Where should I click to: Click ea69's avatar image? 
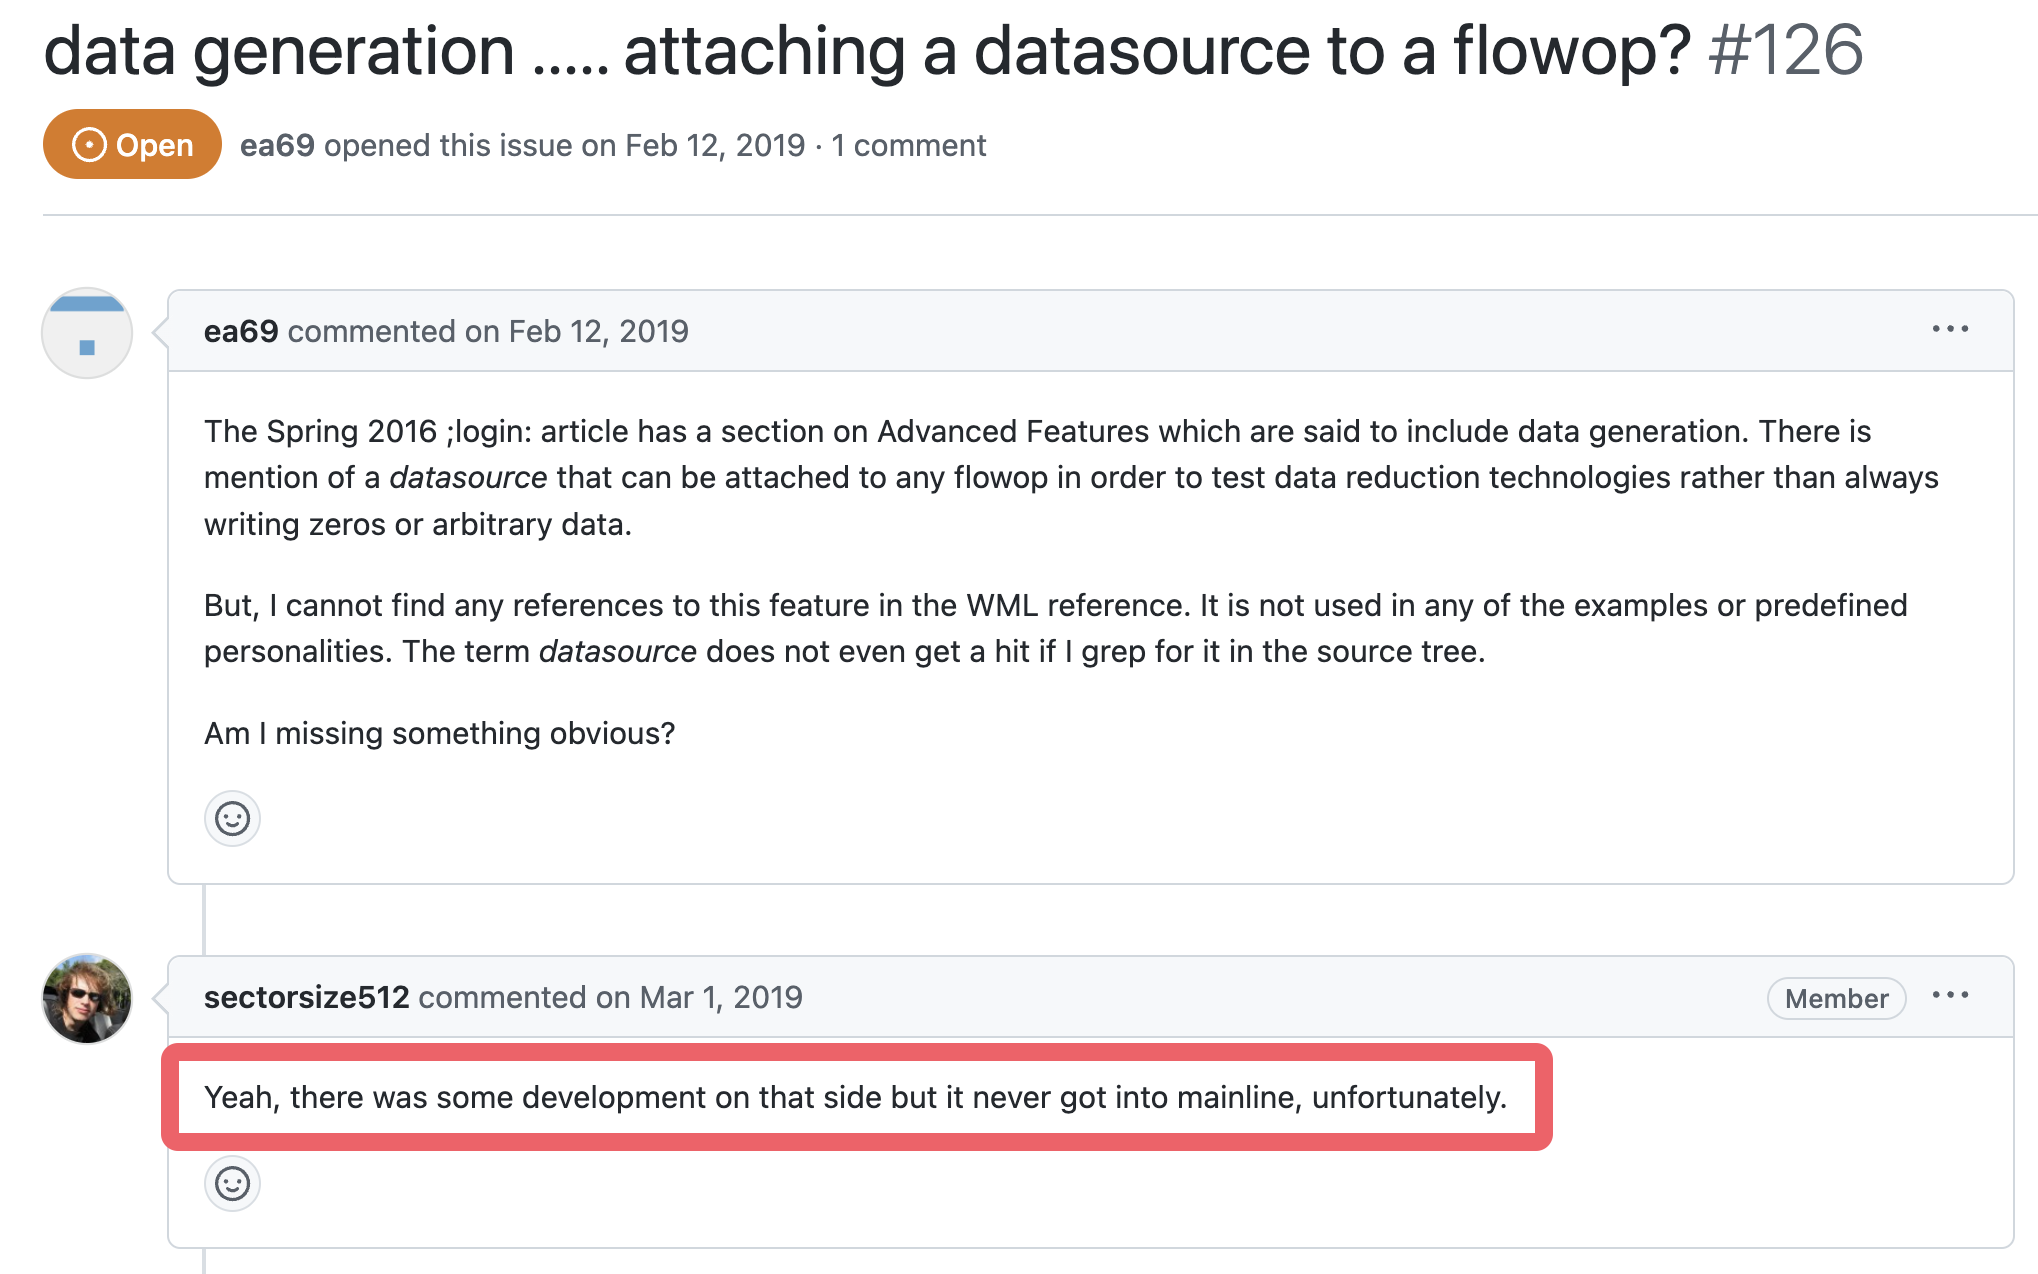click(87, 333)
